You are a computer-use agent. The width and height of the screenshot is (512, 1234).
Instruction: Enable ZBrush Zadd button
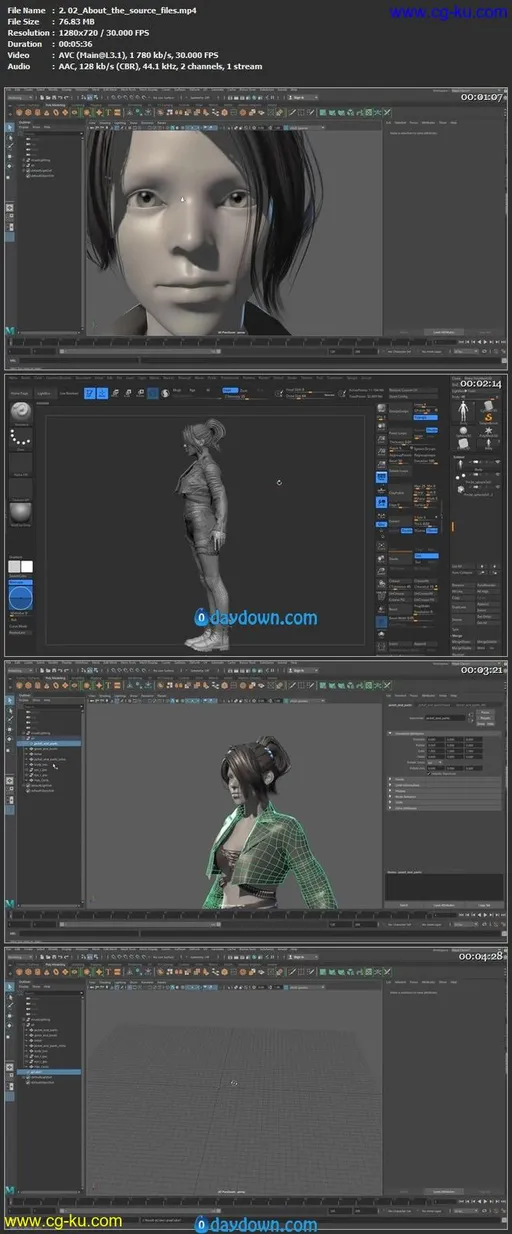tap(230, 390)
